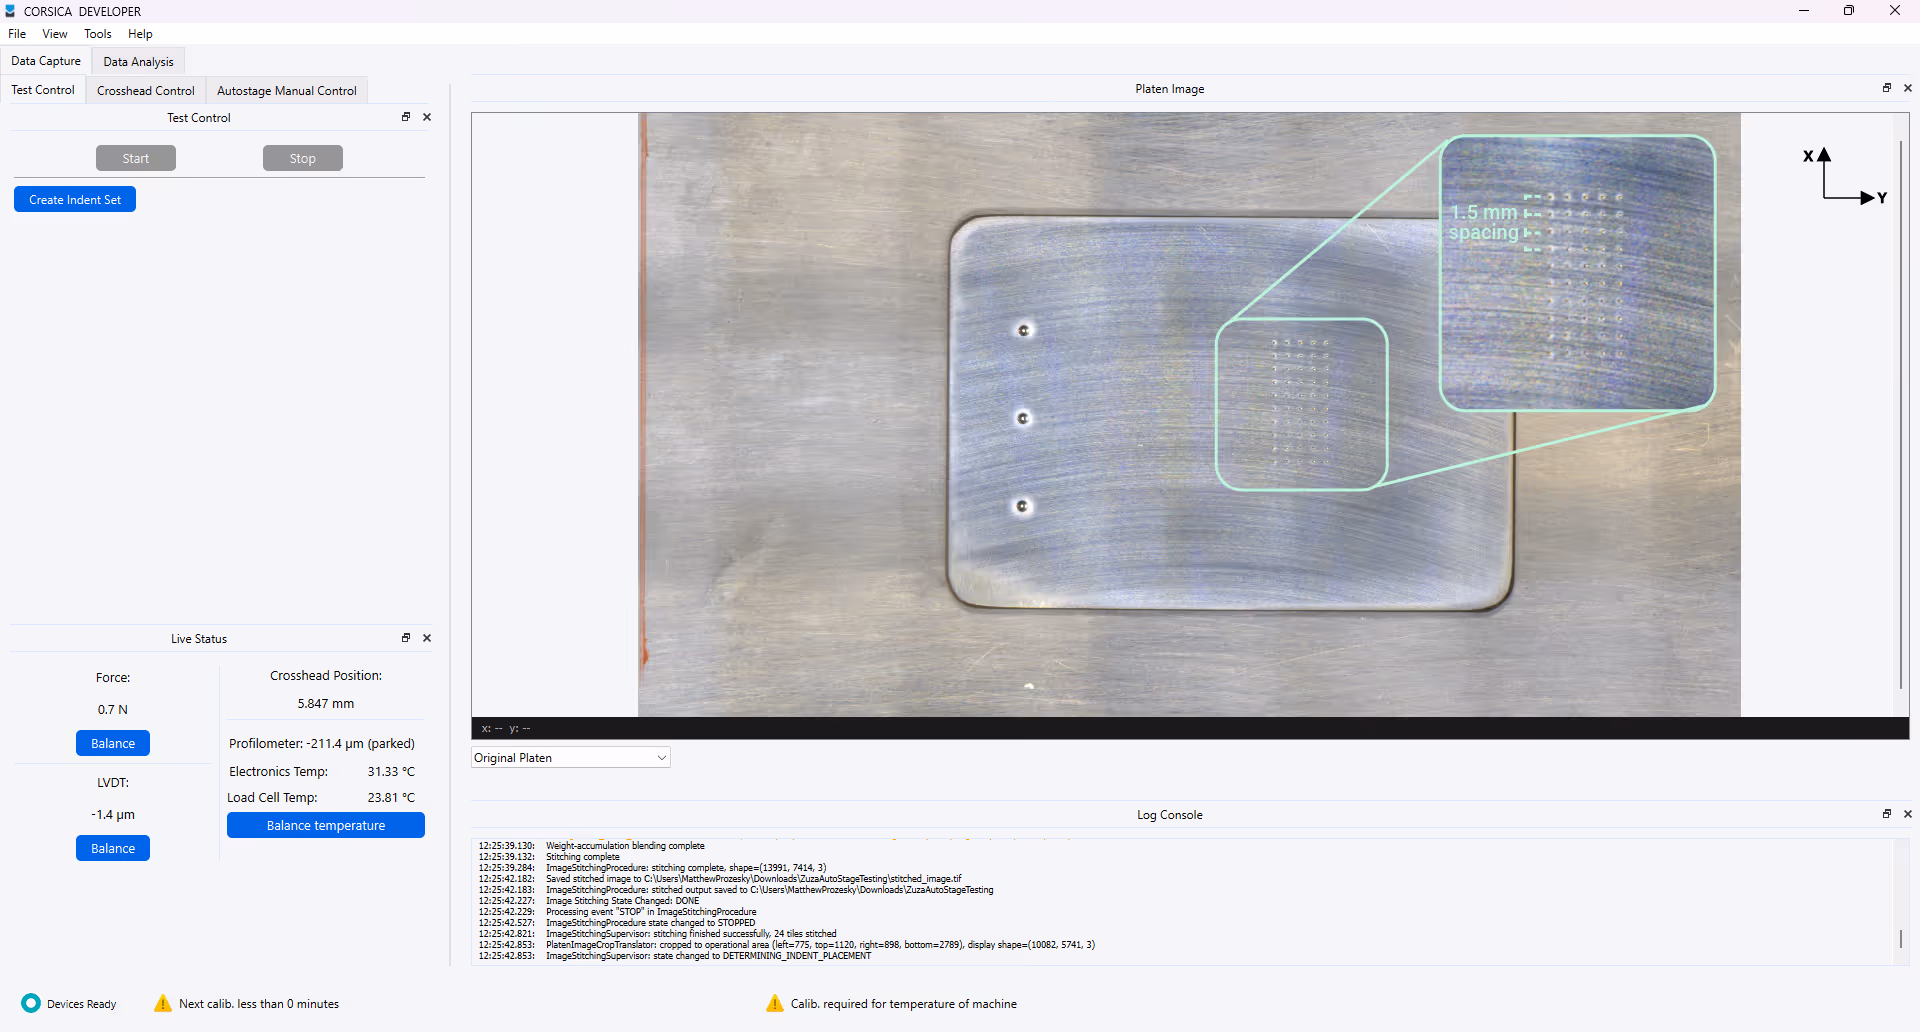The image size is (1920, 1032).
Task: Click the '24 tiles stitched' log line
Action: coord(658,934)
